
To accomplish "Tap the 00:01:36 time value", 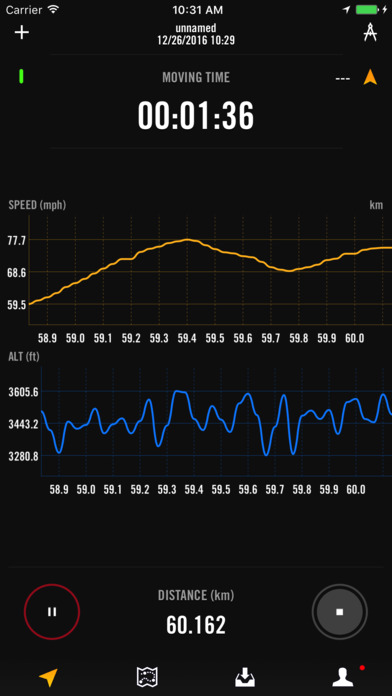I will pos(196,115).
